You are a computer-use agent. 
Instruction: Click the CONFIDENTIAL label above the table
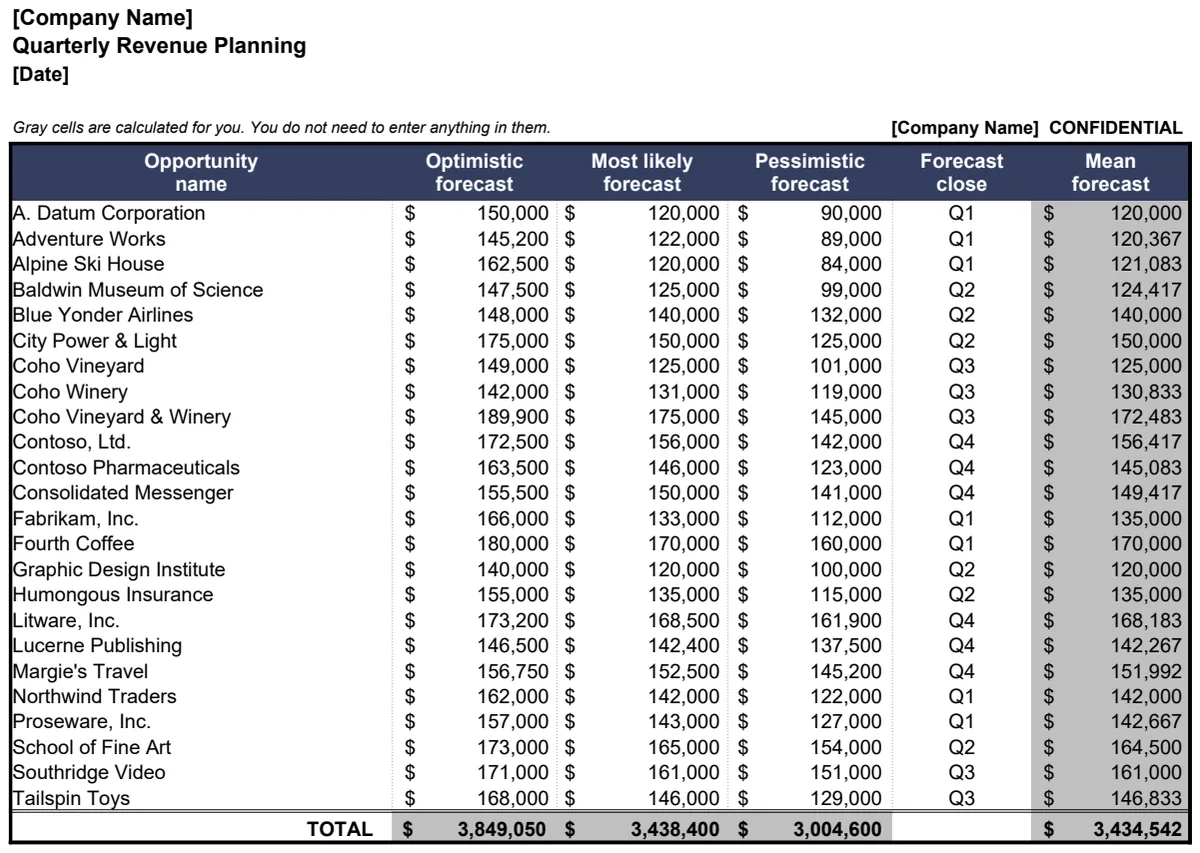click(1115, 128)
